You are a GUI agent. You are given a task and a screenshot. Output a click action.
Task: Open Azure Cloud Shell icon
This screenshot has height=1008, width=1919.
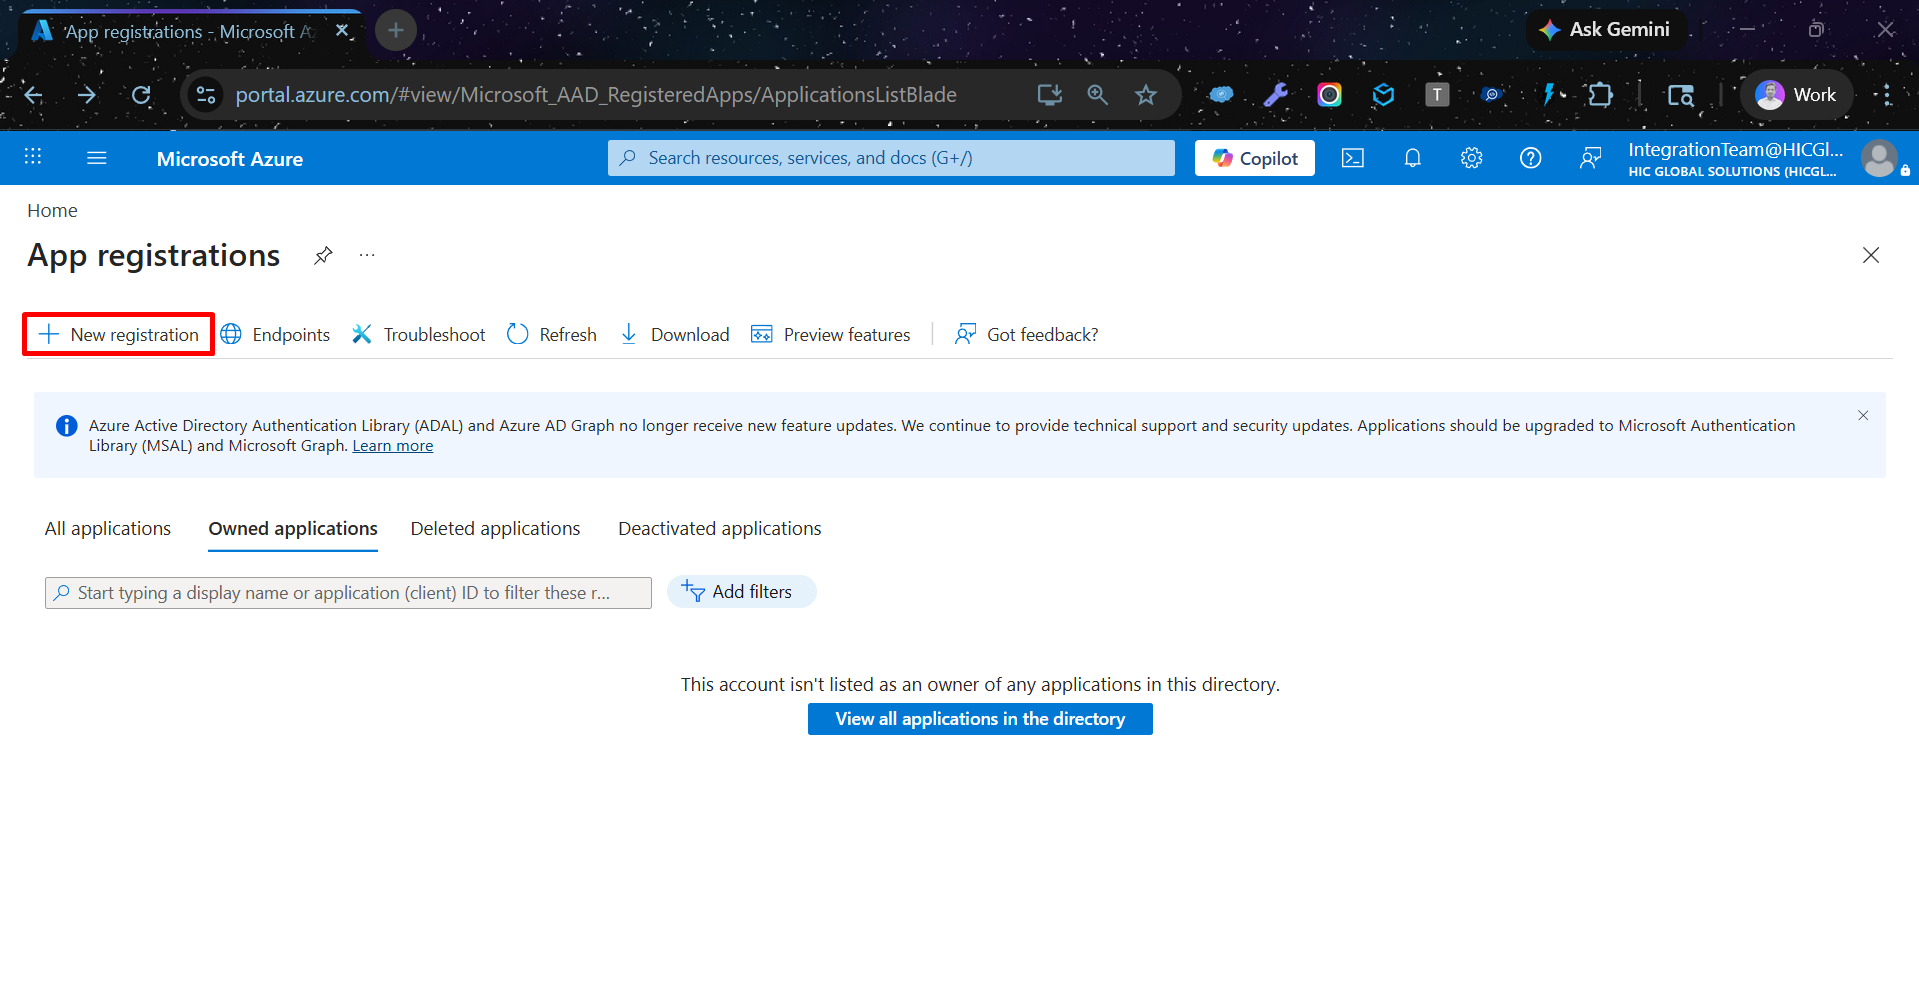point(1352,158)
